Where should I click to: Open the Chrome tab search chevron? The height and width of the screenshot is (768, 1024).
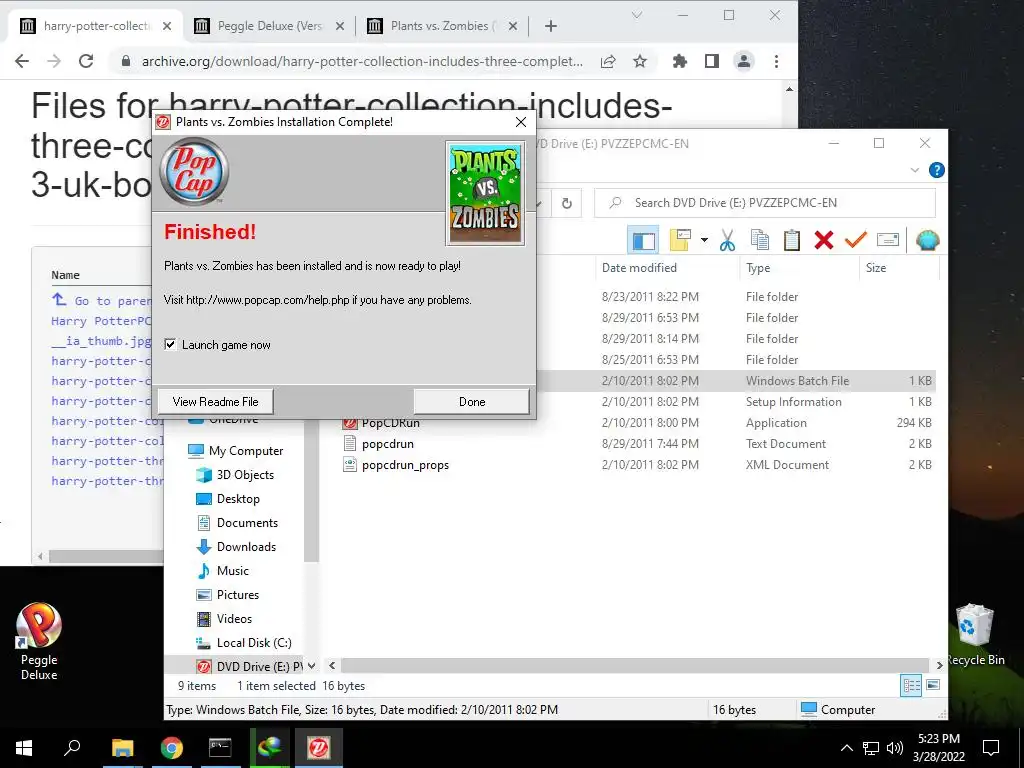pos(637,15)
